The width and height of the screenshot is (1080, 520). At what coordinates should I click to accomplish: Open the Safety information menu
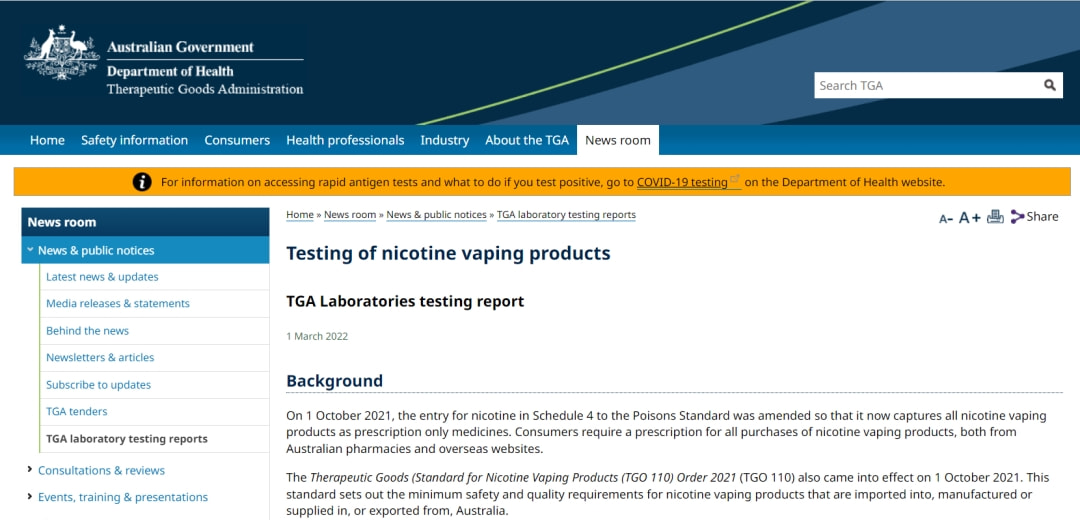click(134, 140)
